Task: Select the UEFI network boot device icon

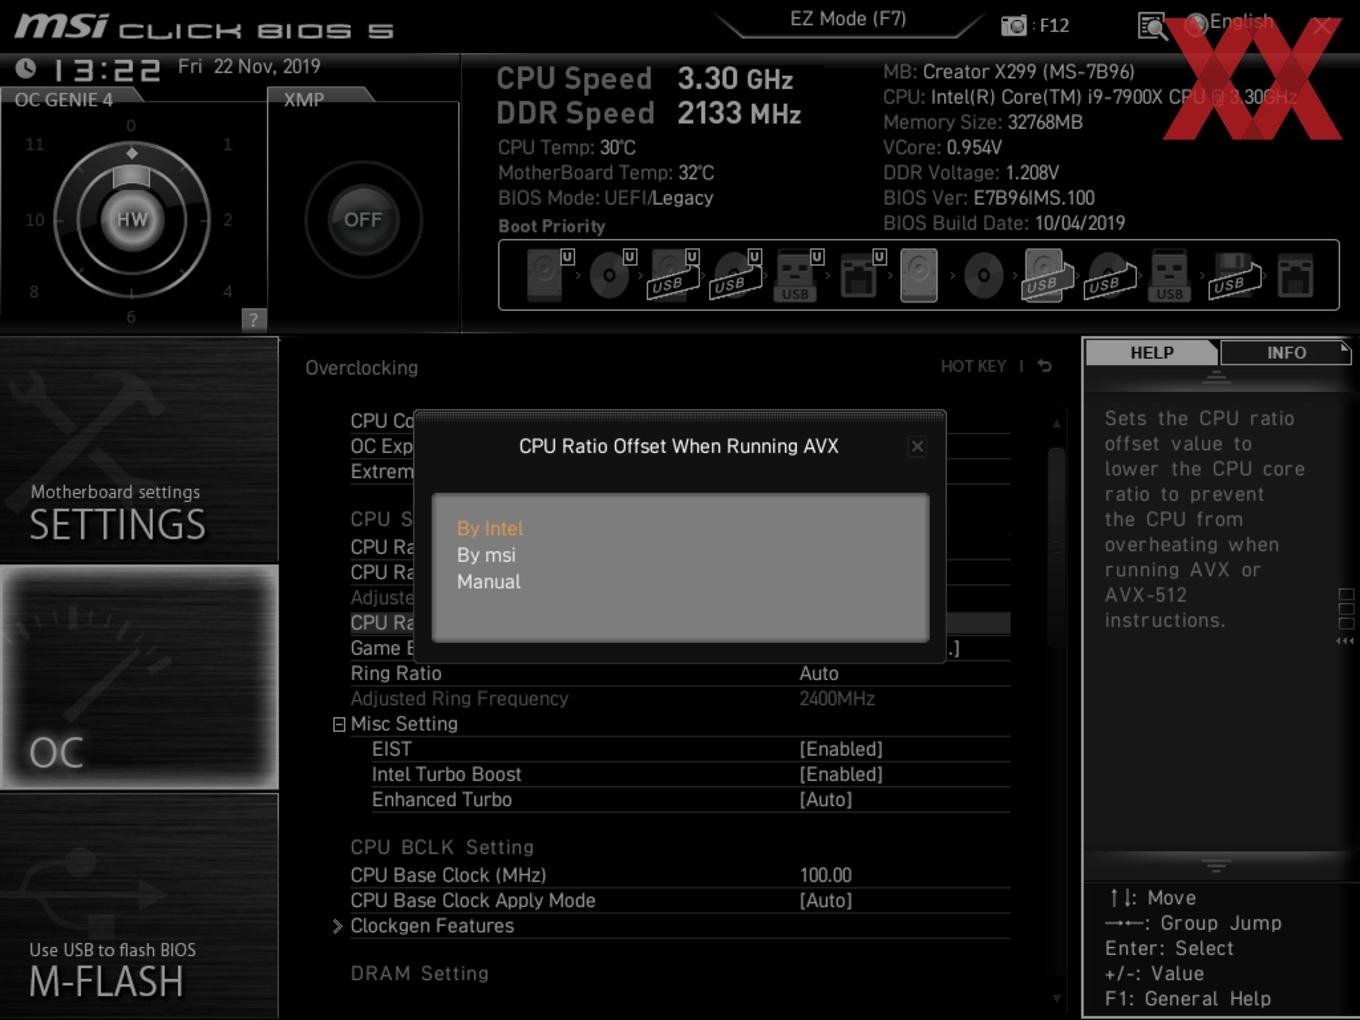Action: pyautogui.click(x=861, y=275)
